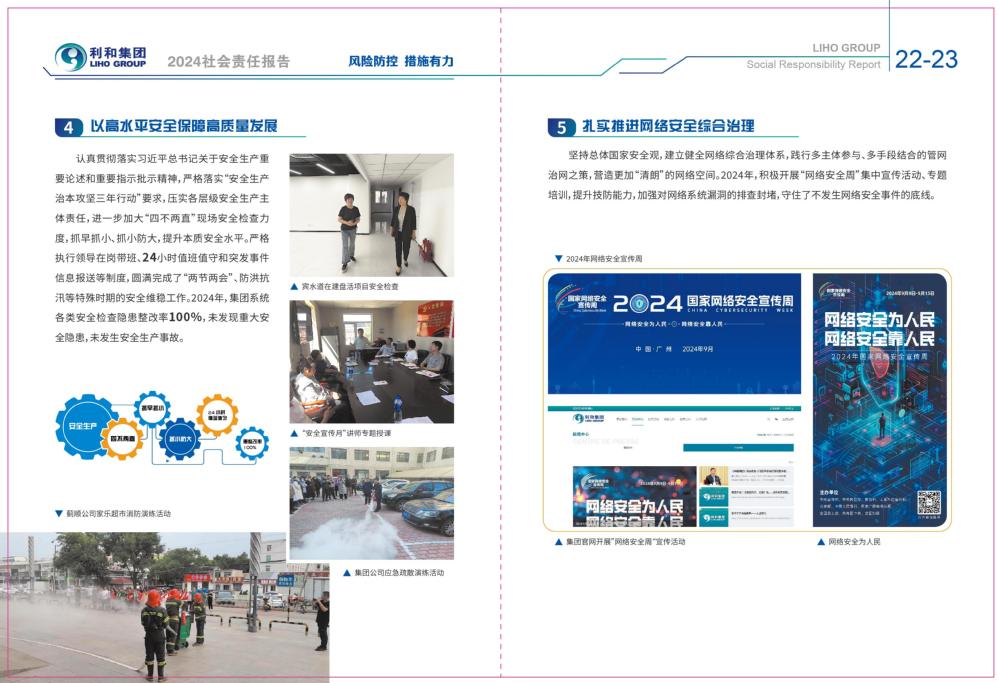Open the 安全宣传月 lecture meeting photo
The height and width of the screenshot is (683, 999).
click(x=371, y=361)
